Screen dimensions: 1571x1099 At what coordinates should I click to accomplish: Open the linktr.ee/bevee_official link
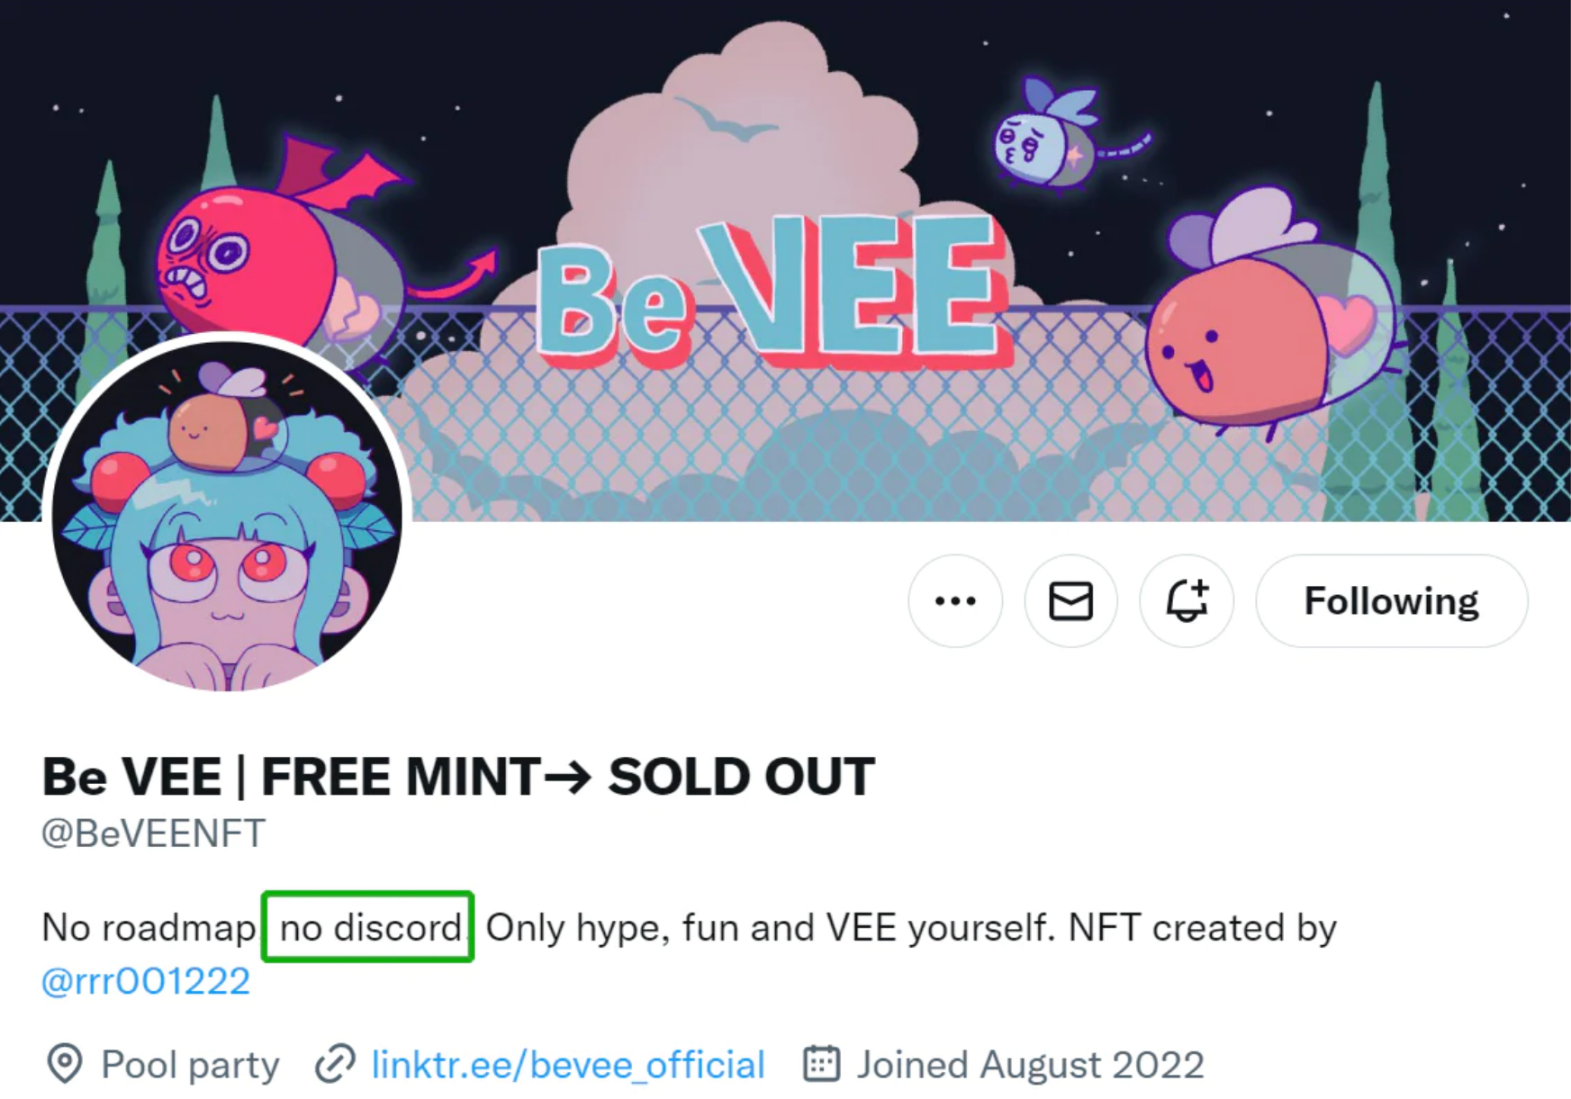[567, 1064]
